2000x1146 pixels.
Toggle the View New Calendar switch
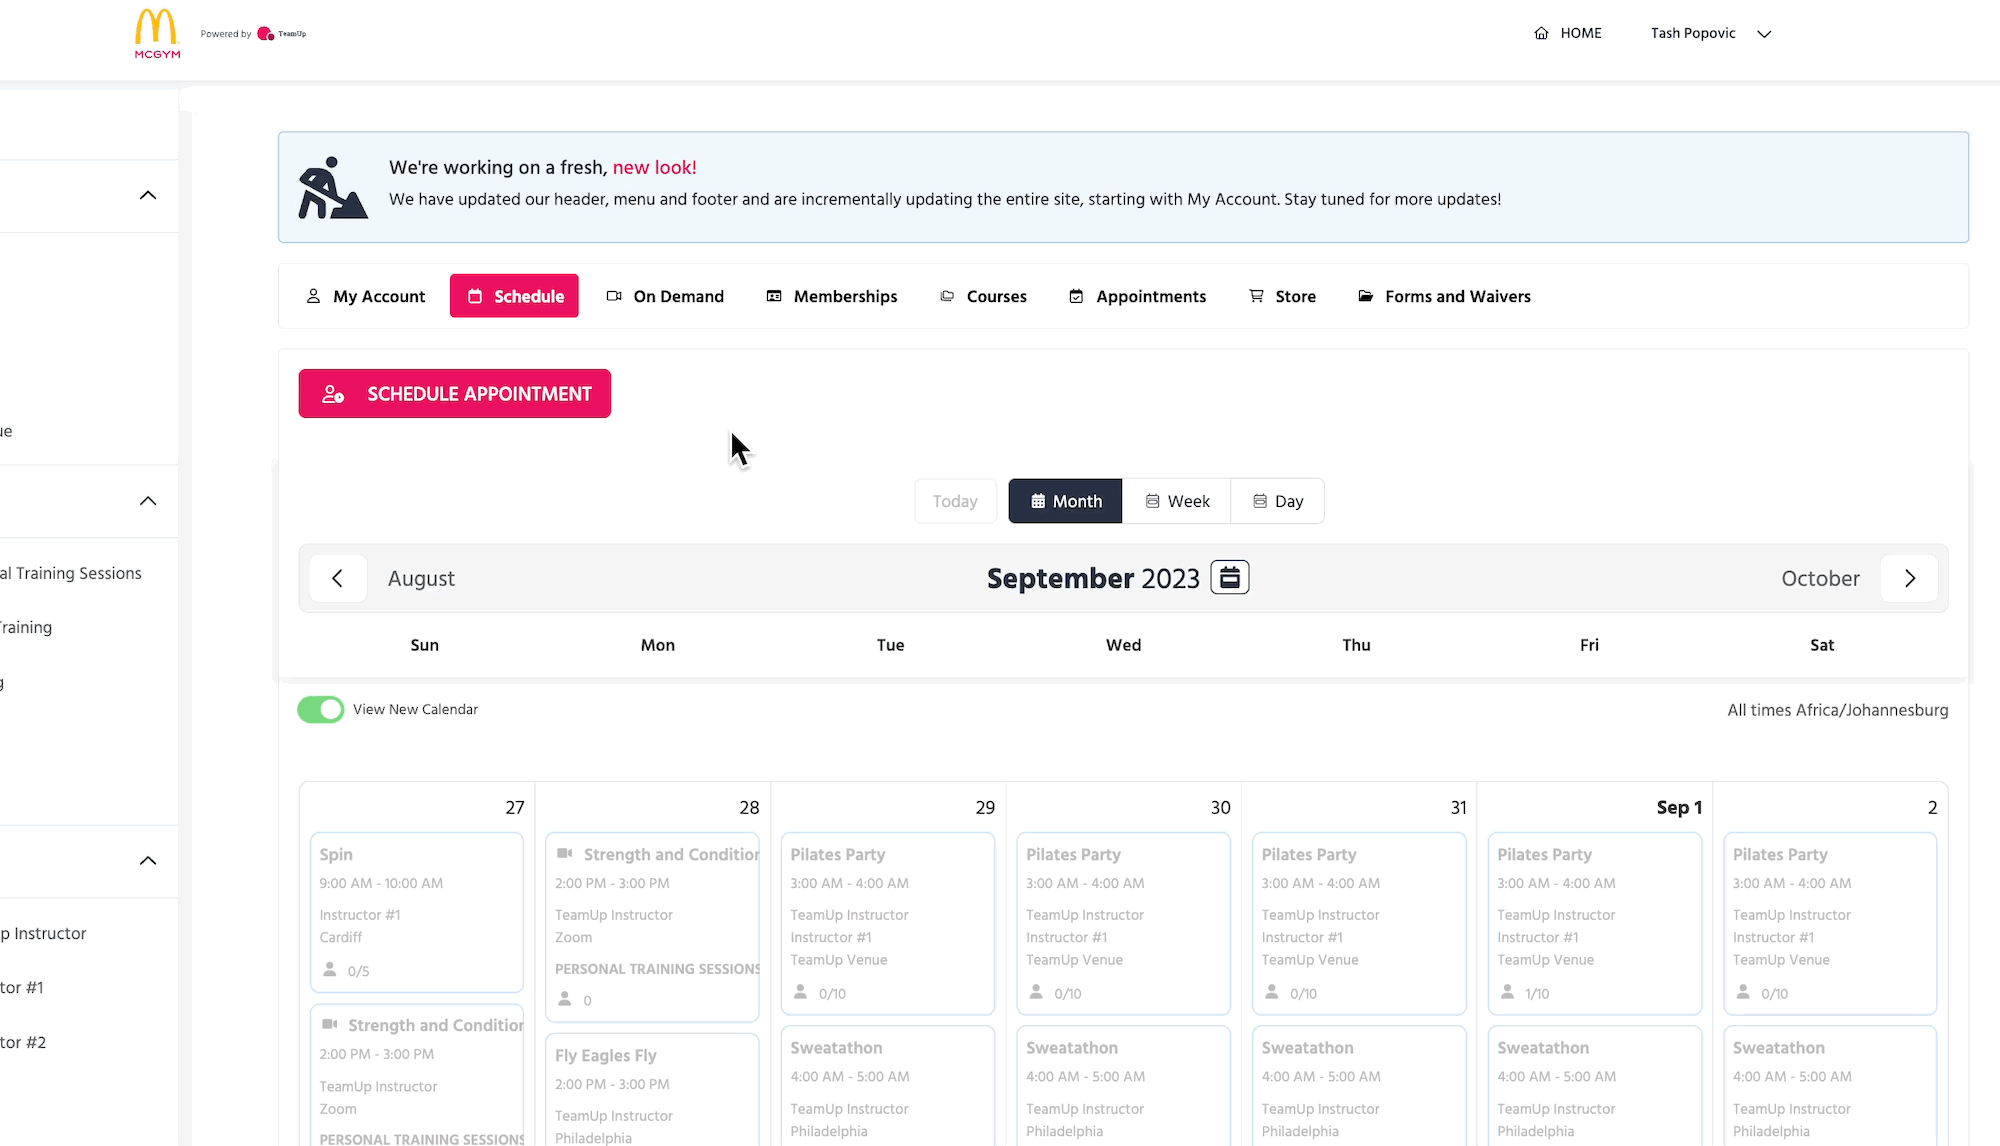(320, 710)
